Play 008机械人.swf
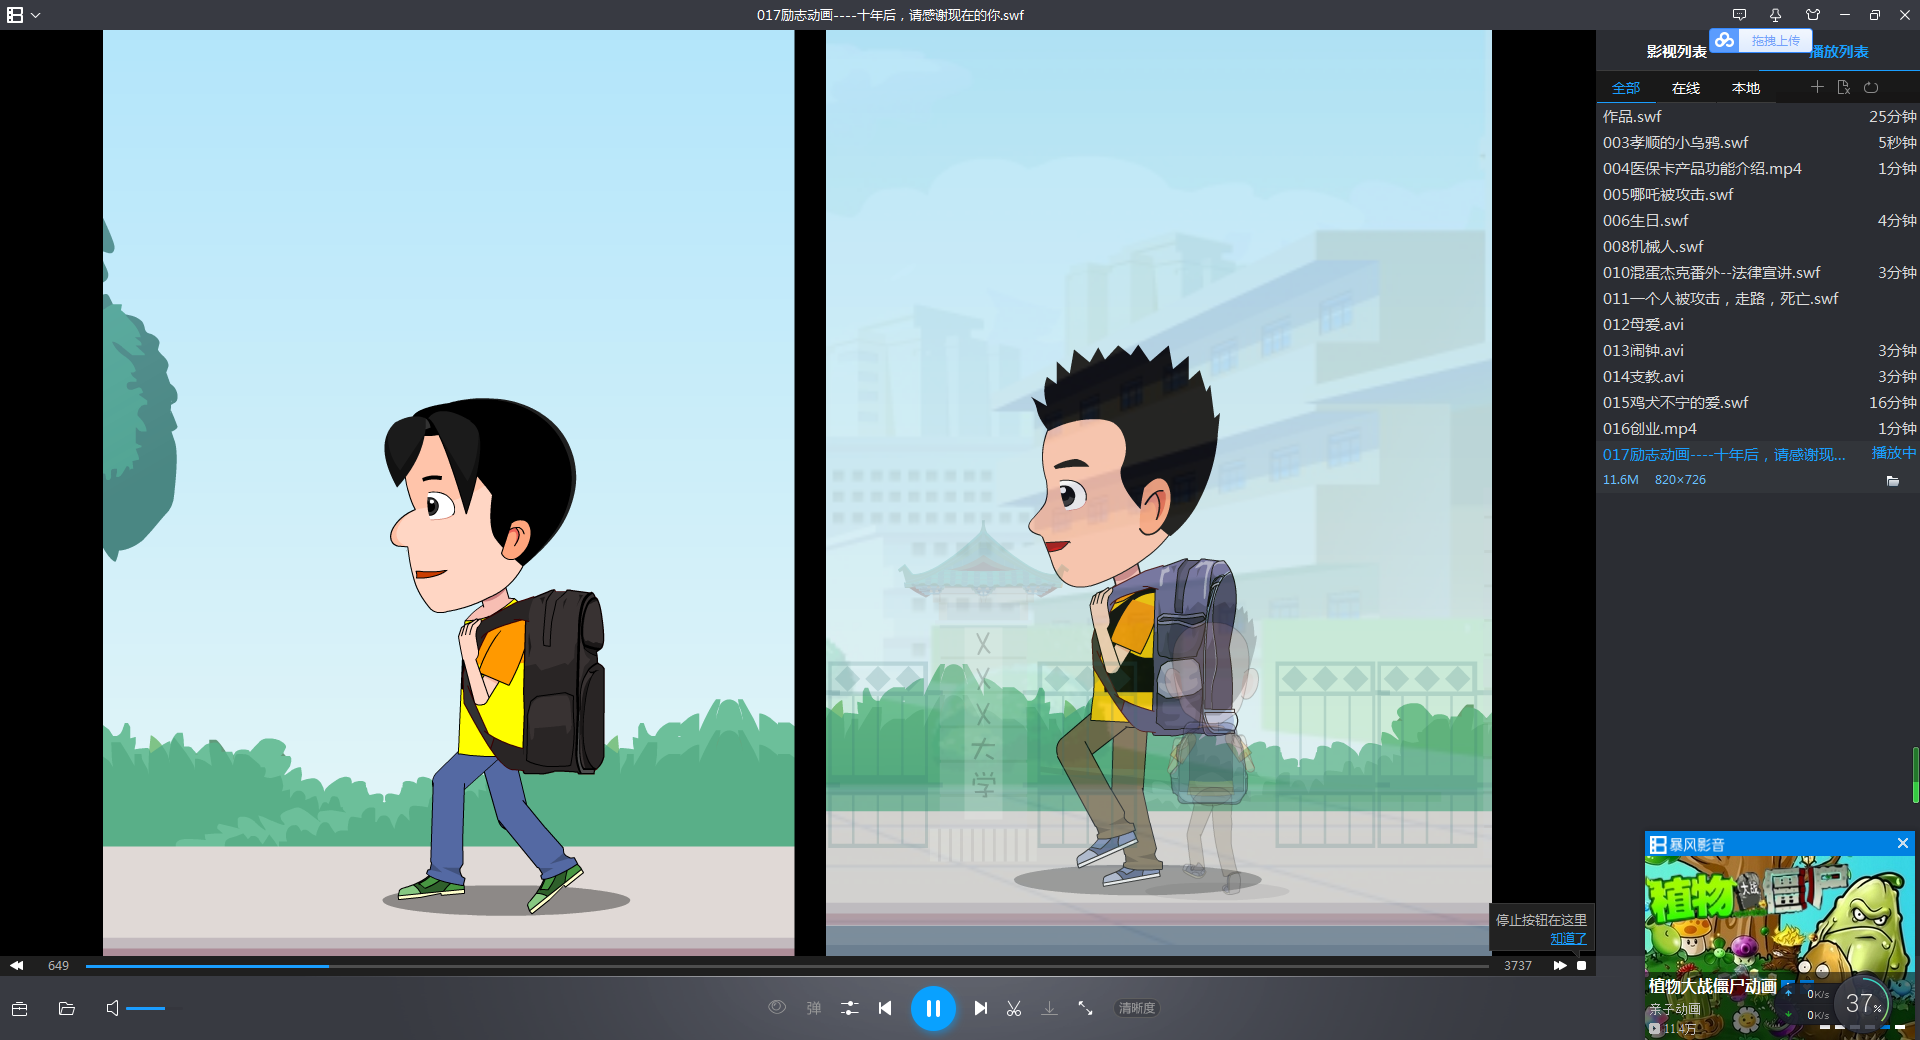 tap(1758, 247)
